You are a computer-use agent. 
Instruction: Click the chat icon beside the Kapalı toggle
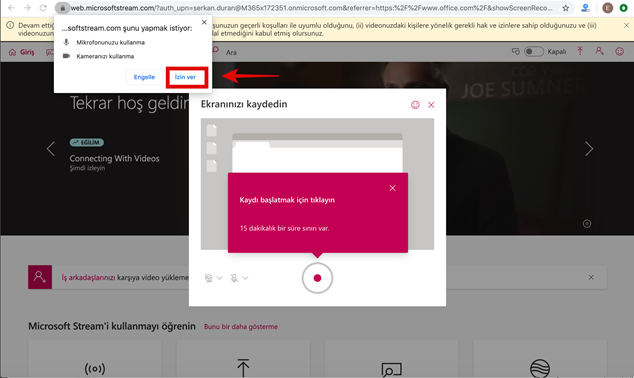tap(516, 51)
